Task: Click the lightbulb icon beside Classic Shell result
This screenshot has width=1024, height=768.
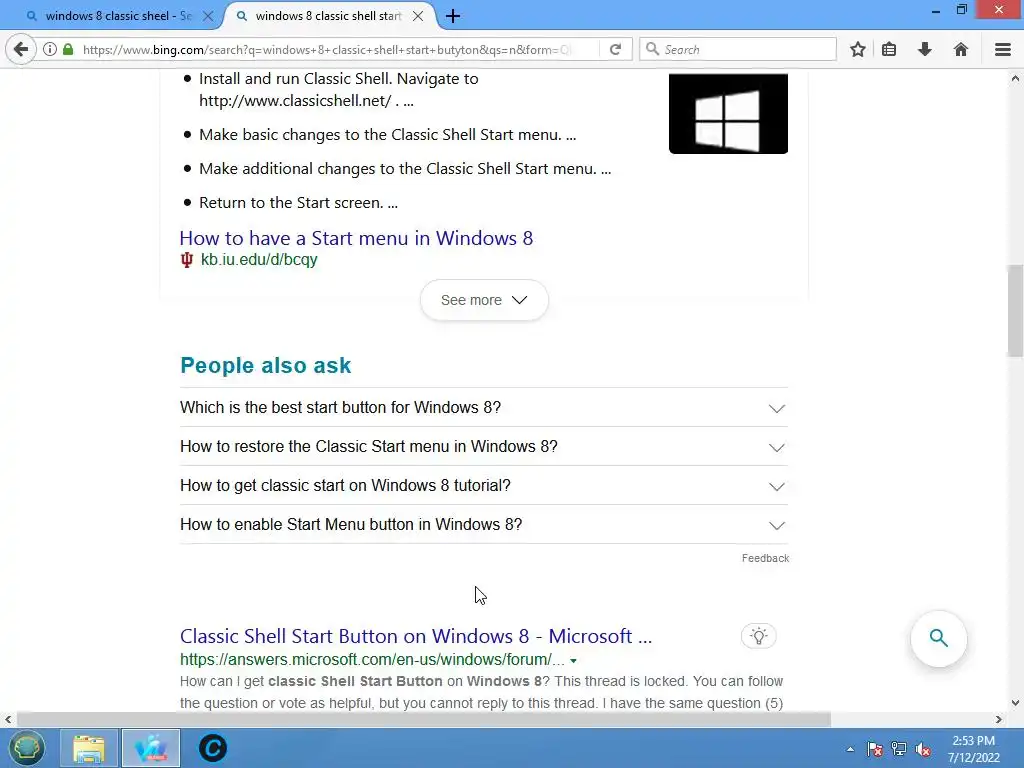Action: tap(759, 636)
